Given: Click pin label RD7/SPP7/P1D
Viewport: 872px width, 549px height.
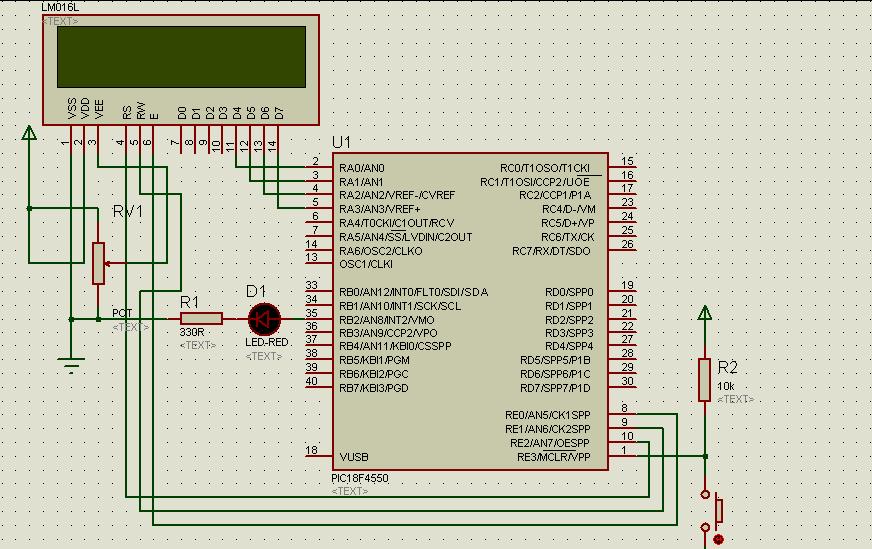Looking at the screenshot, I should (555, 388).
